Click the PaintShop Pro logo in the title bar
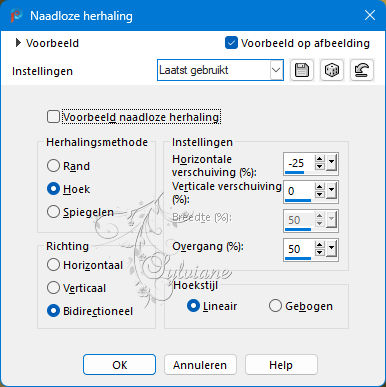Viewport: 386px width, 387px height. (x=16, y=16)
